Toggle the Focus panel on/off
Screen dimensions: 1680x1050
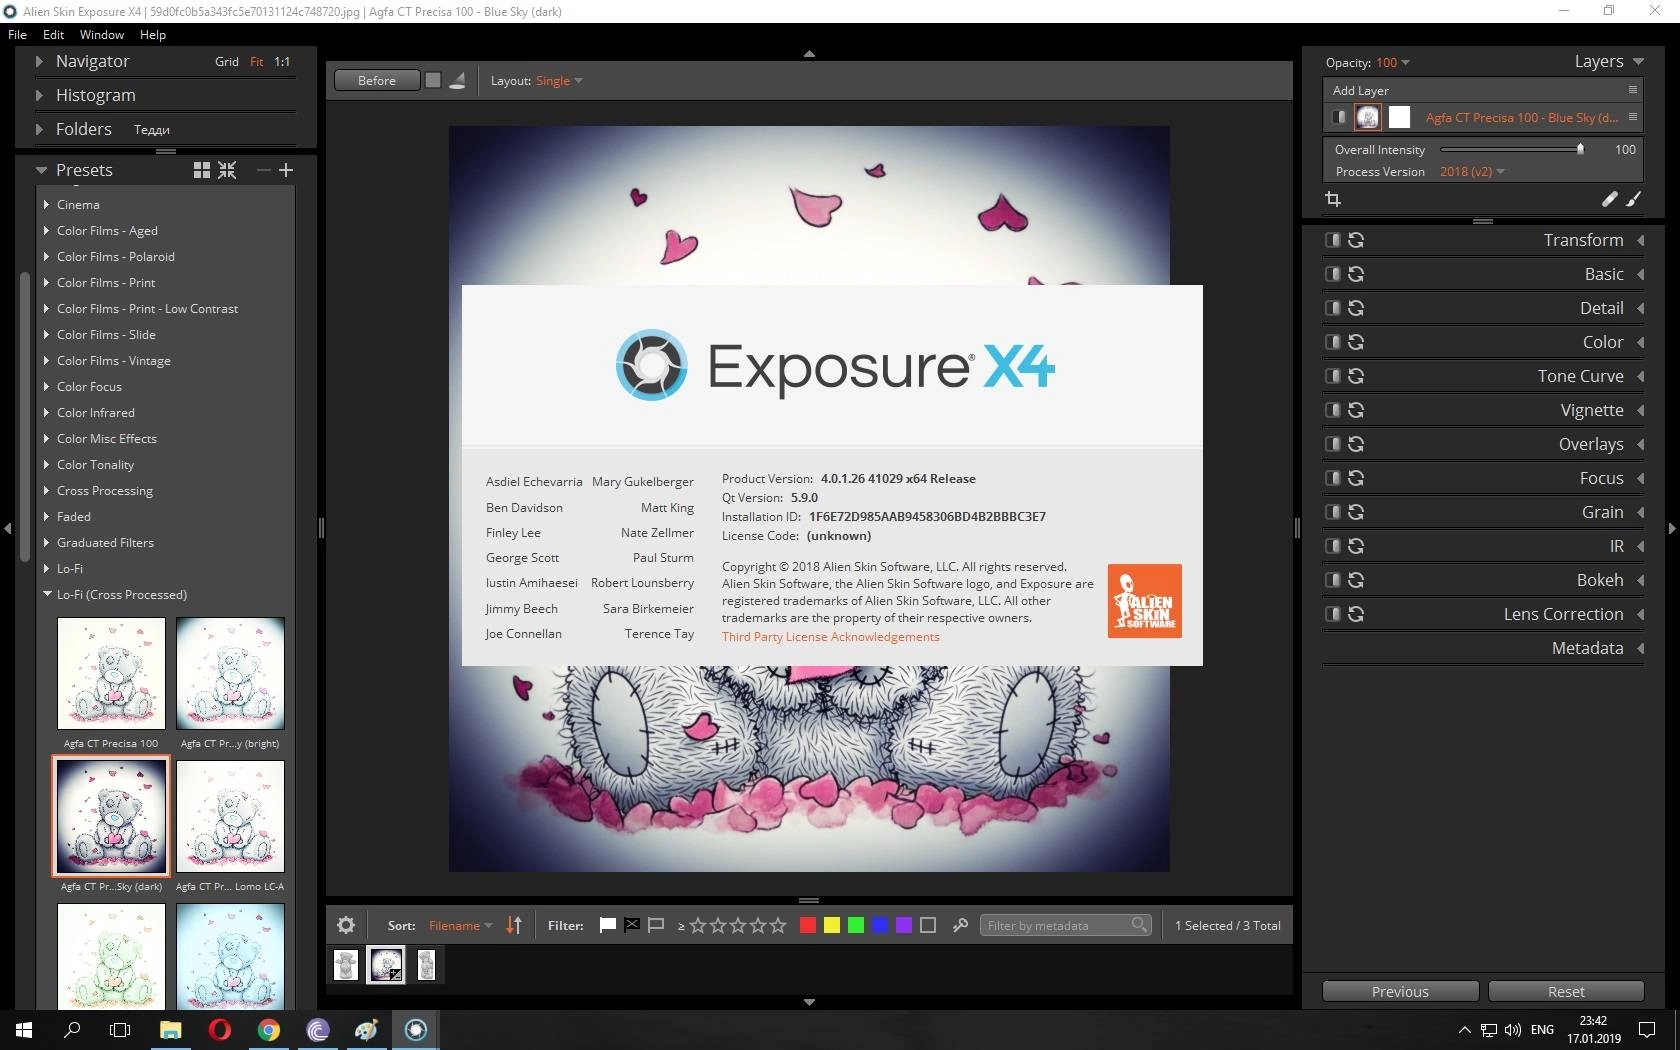(1332, 478)
